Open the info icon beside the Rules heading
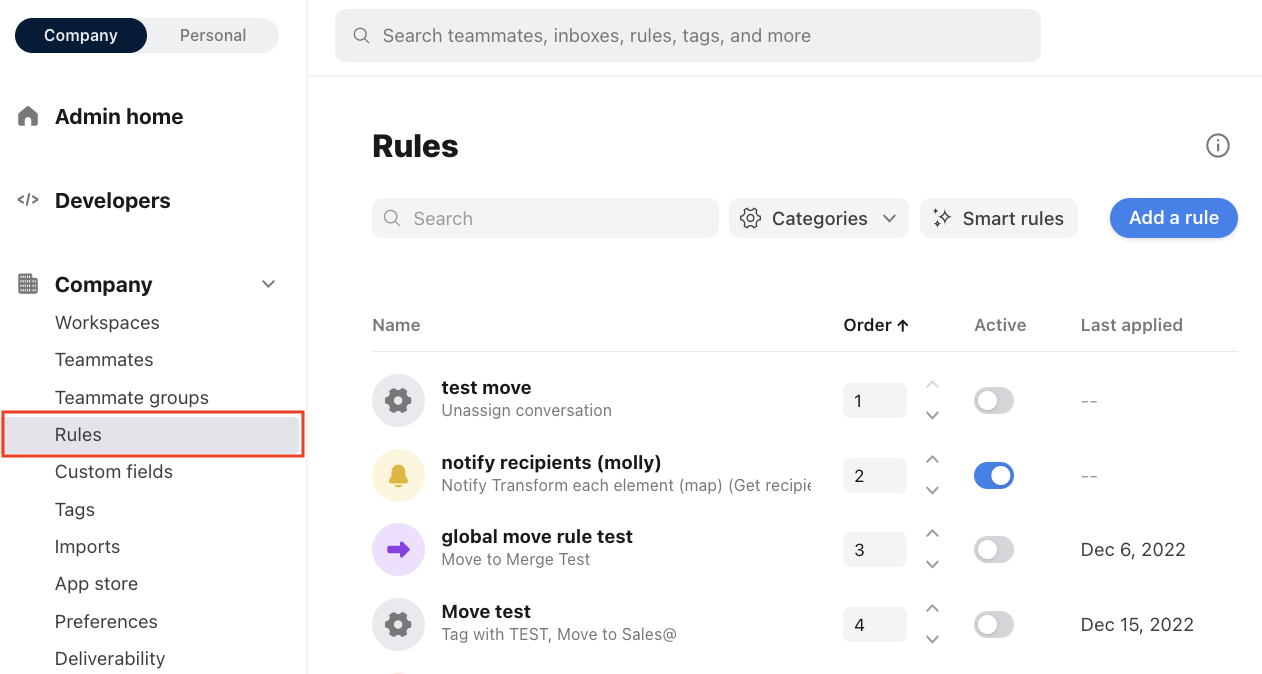This screenshot has width=1262, height=674. 1218,145
